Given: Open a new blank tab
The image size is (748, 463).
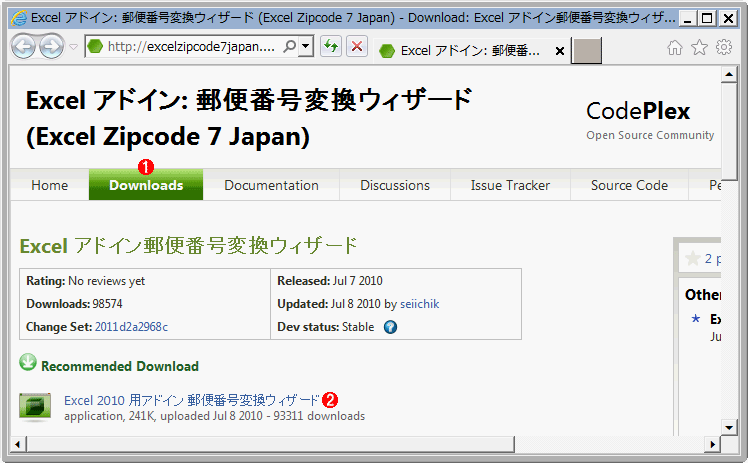Looking at the screenshot, I should [587, 51].
